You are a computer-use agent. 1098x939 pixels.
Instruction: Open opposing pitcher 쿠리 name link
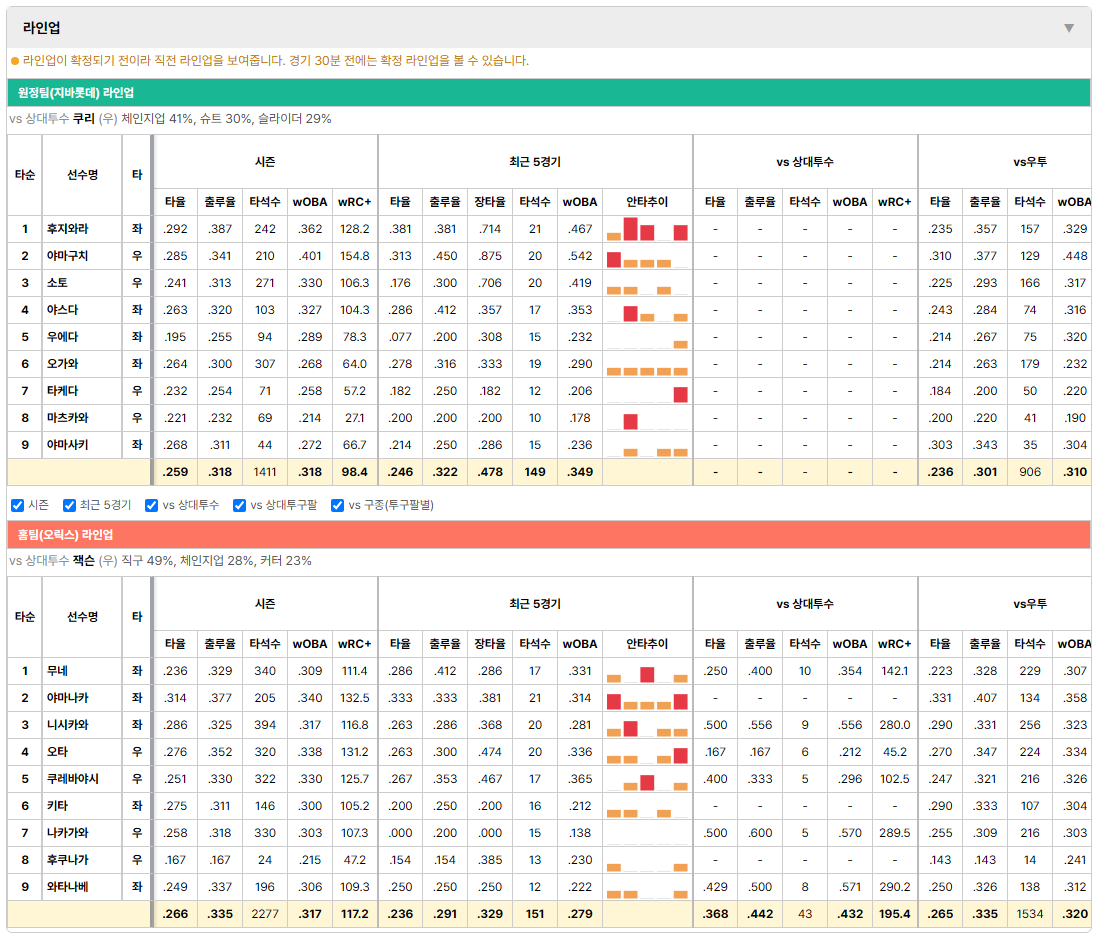tap(83, 119)
